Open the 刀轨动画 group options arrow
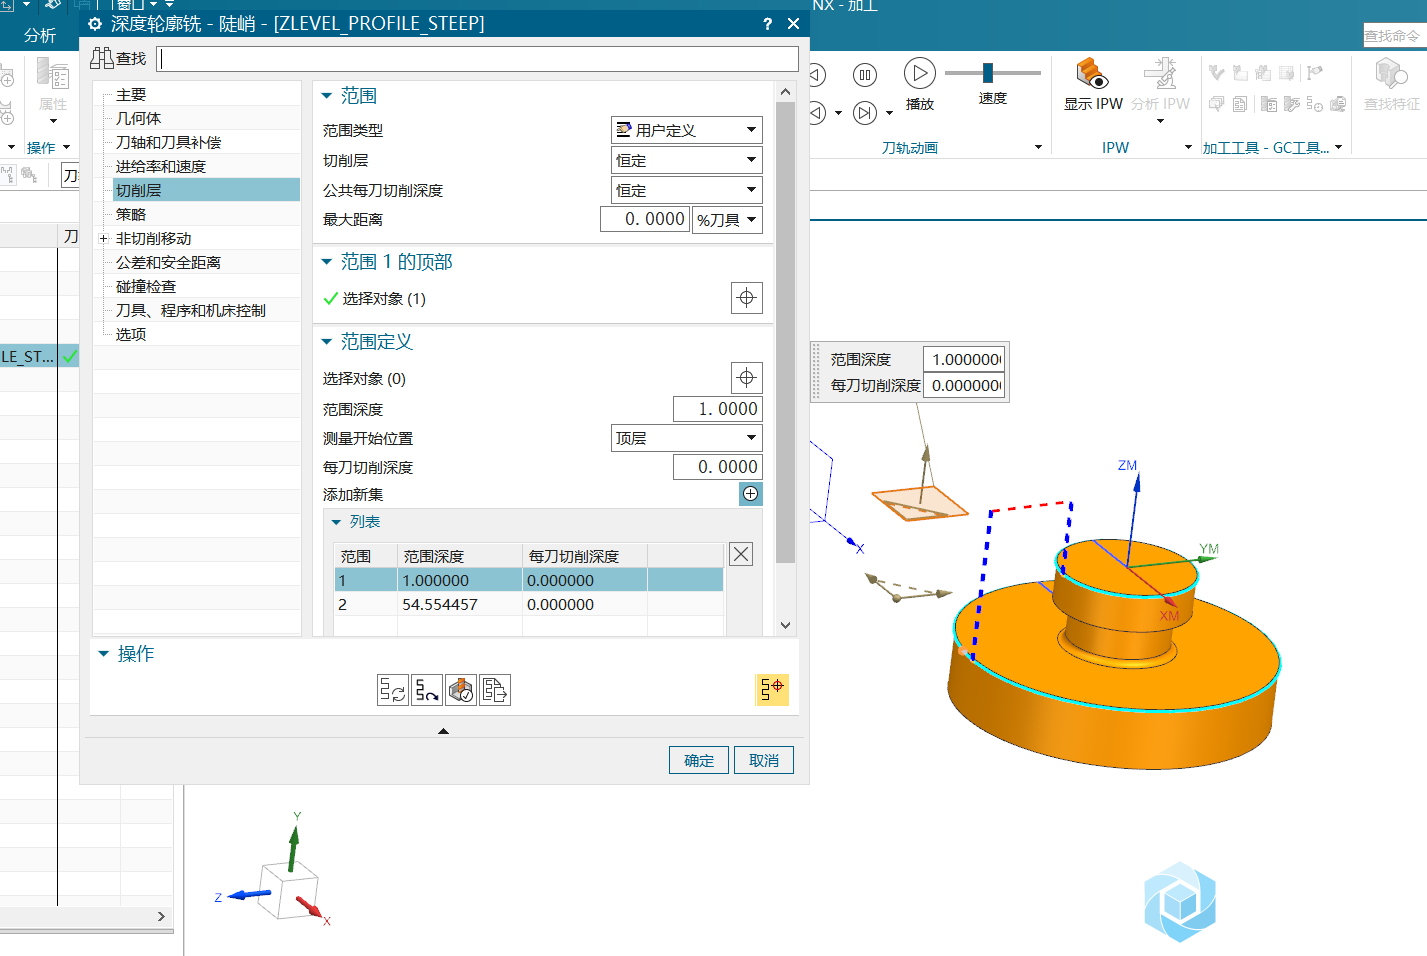Image resolution: width=1427 pixels, height=956 pixels. (1038, 147)
